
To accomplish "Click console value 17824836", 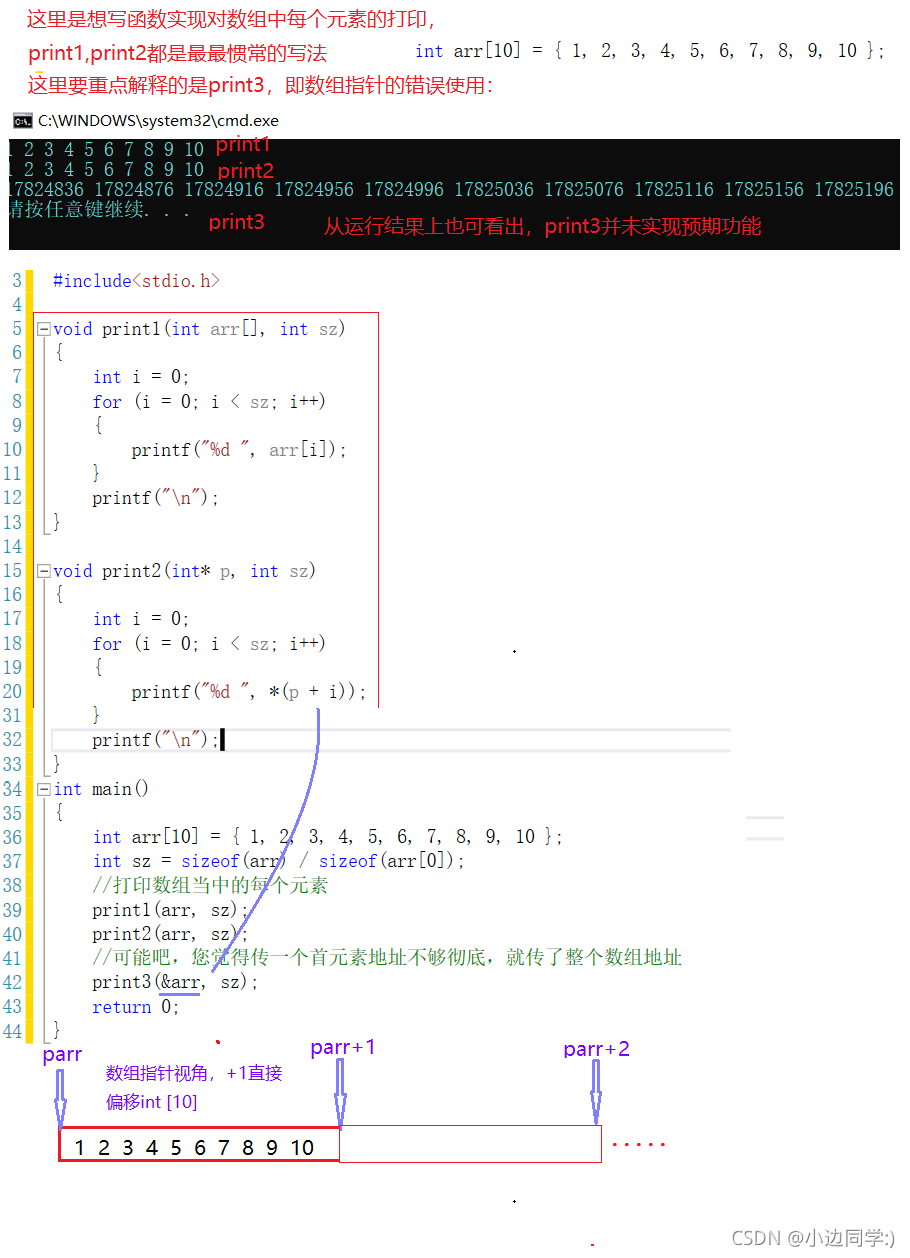I will pyautogui.click(x=45, y=189).
